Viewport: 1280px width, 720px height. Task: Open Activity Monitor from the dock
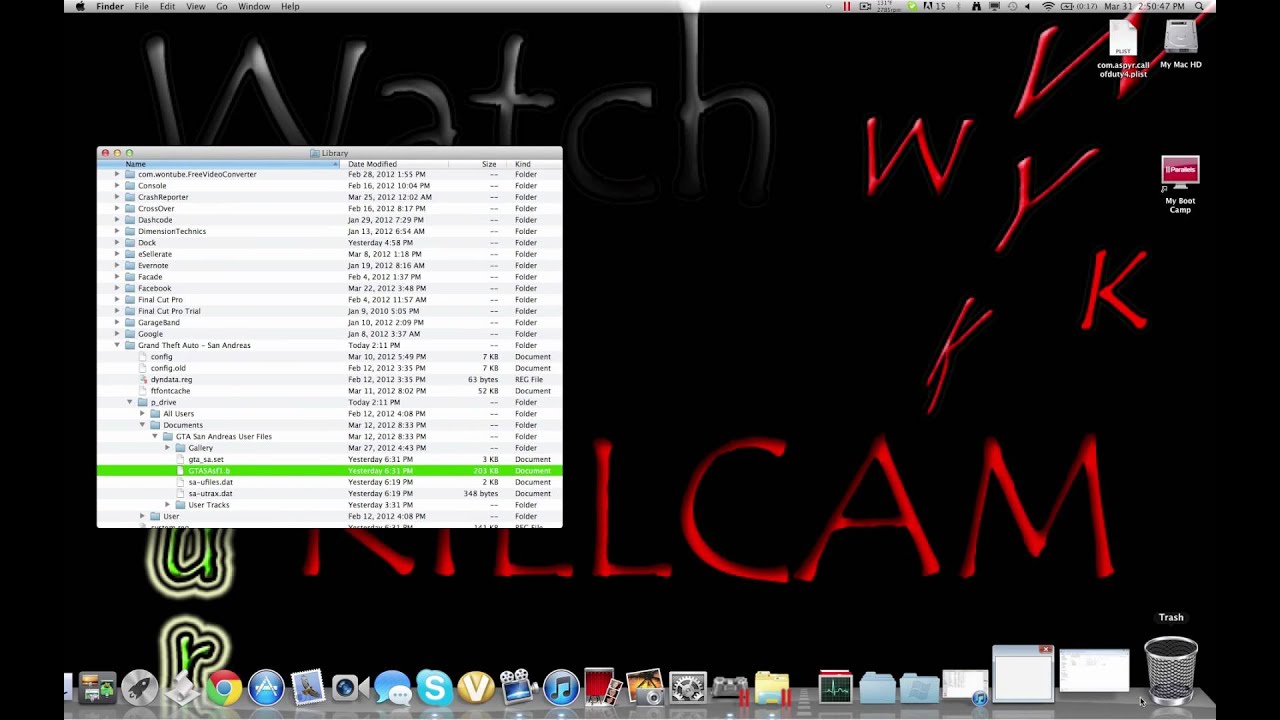click(x=834, y=688)
